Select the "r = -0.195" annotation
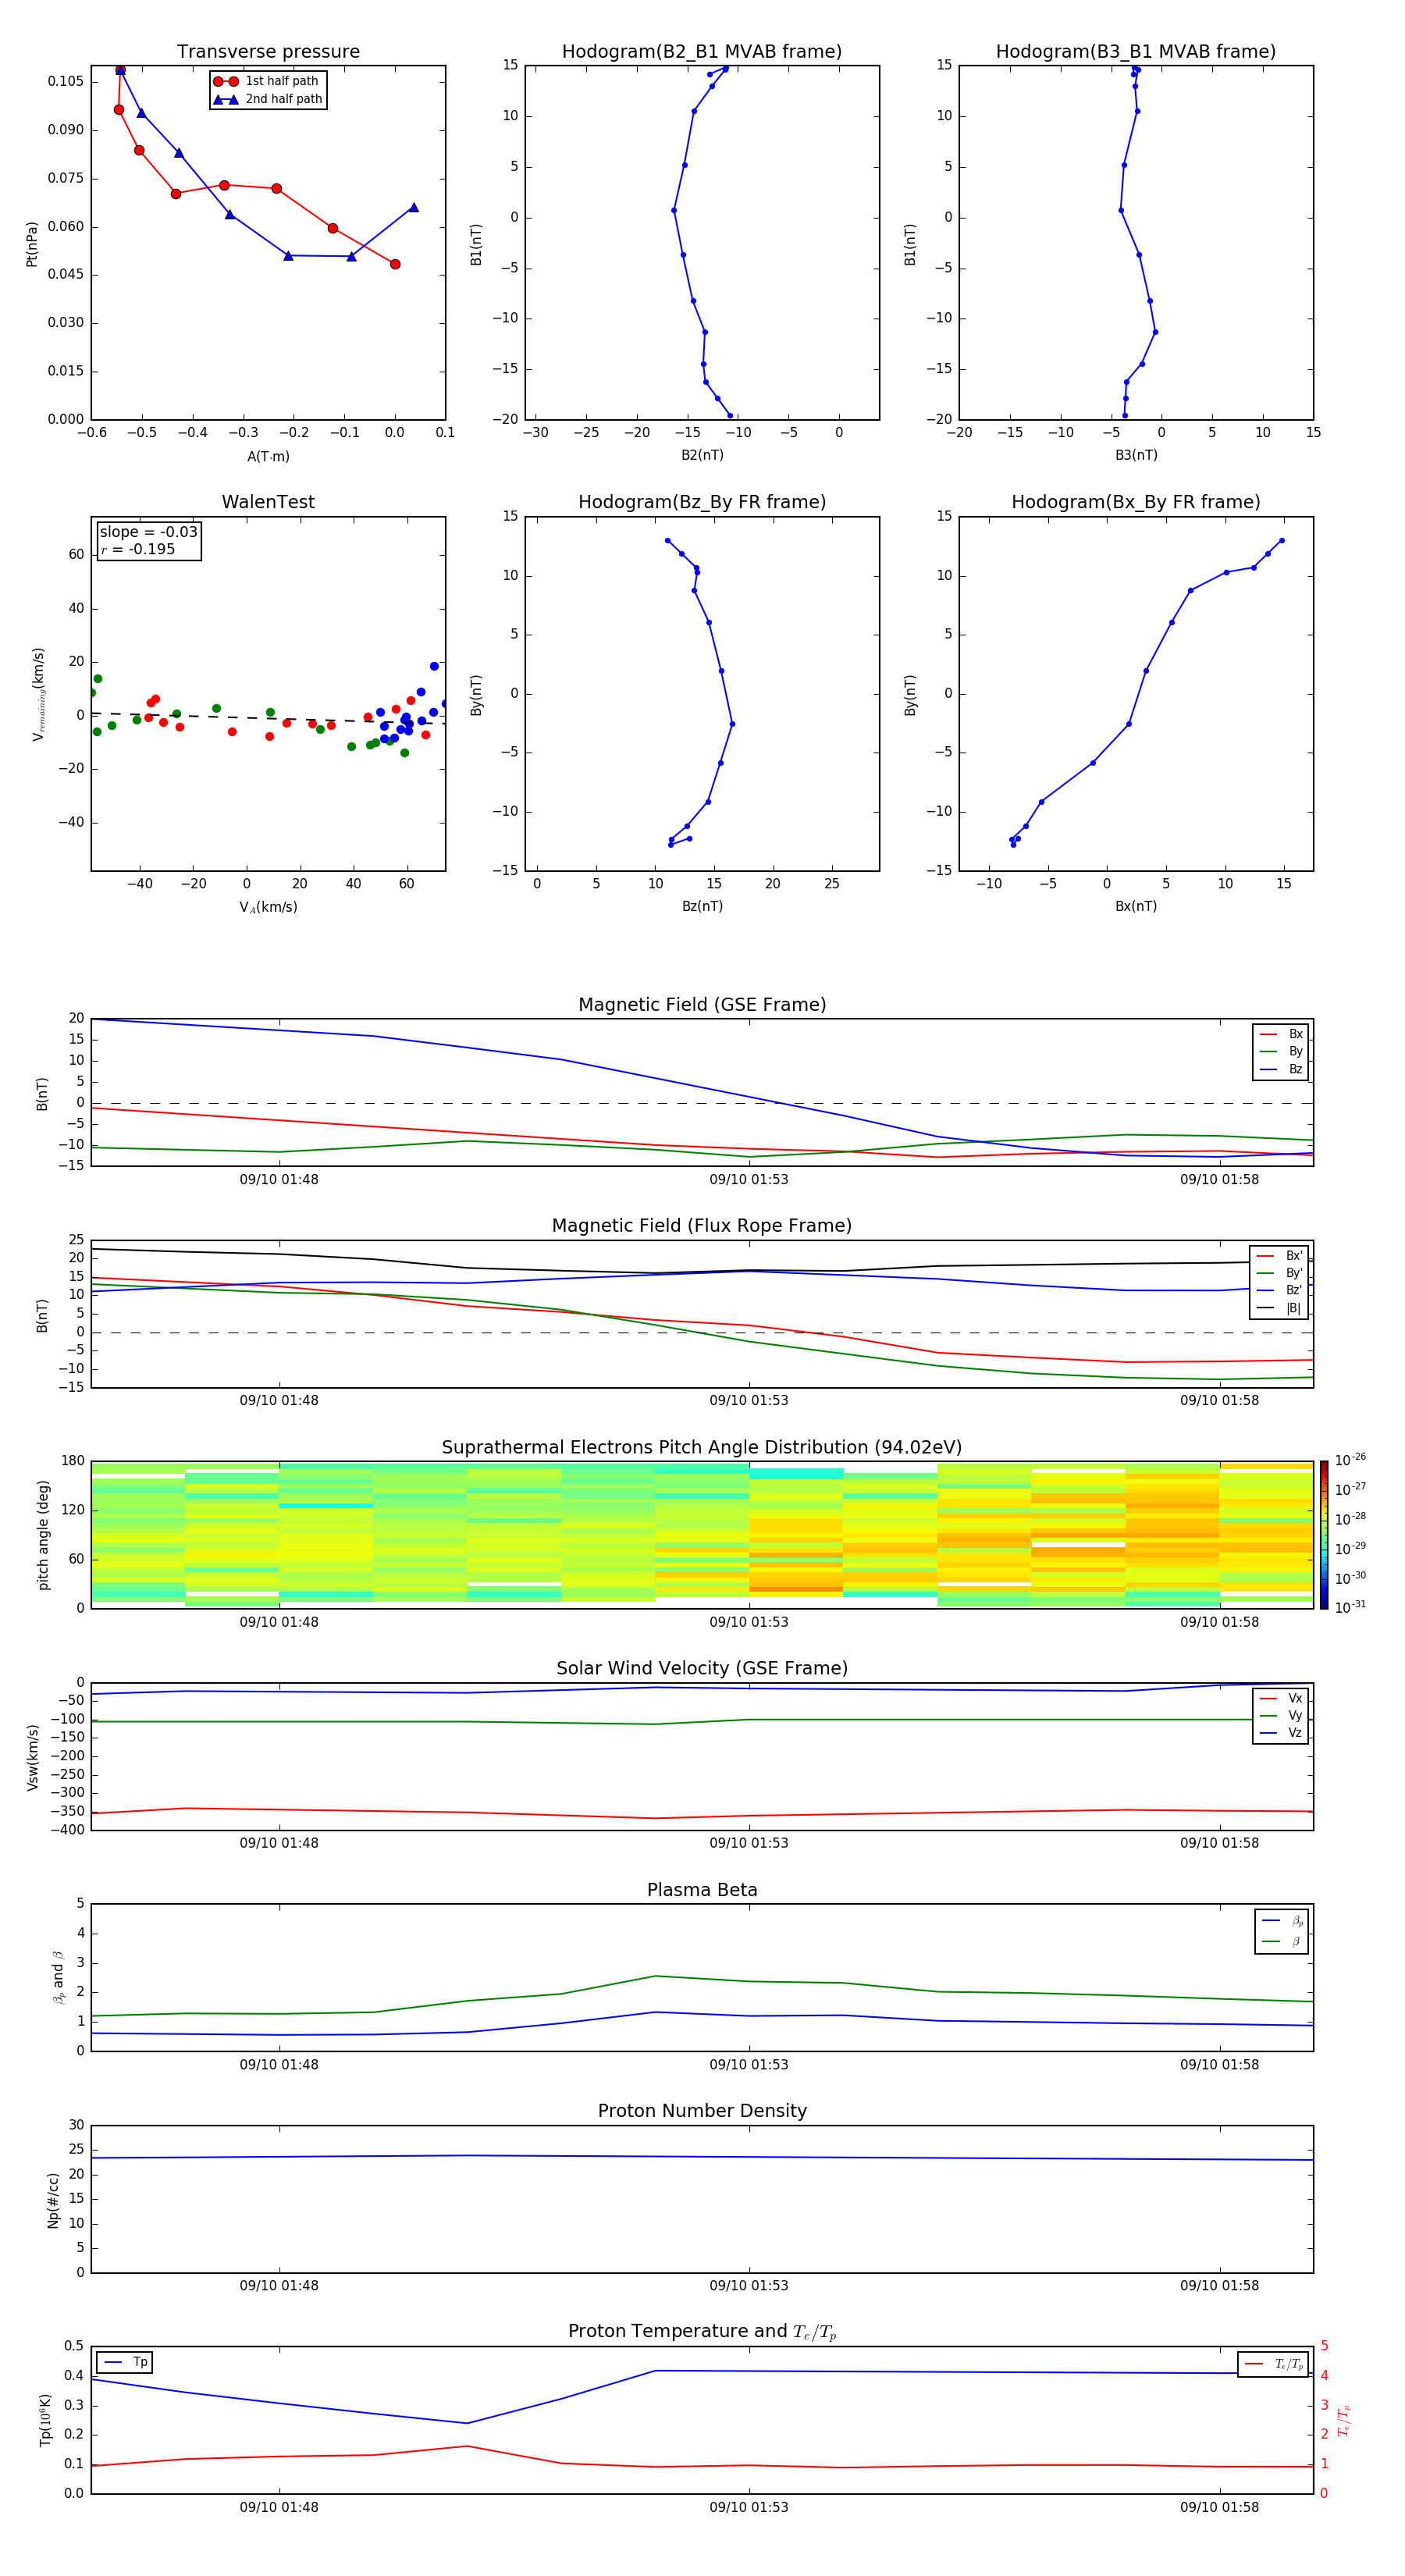1405x2576 pixels. click(137, 549)
